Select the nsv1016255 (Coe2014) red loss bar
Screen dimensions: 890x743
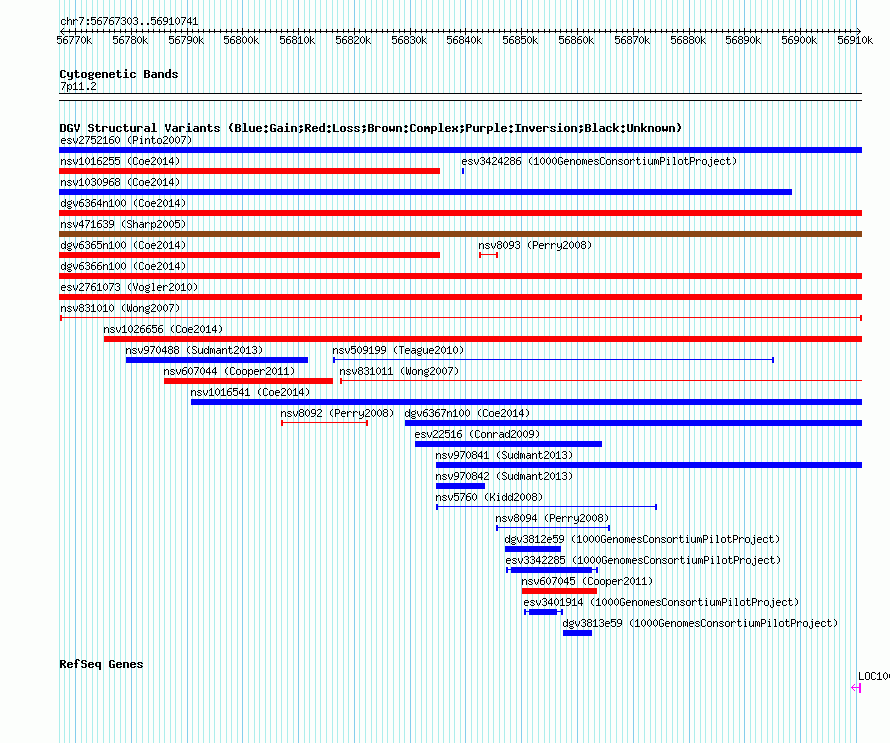pyautogui.click(x=249, y=171)
